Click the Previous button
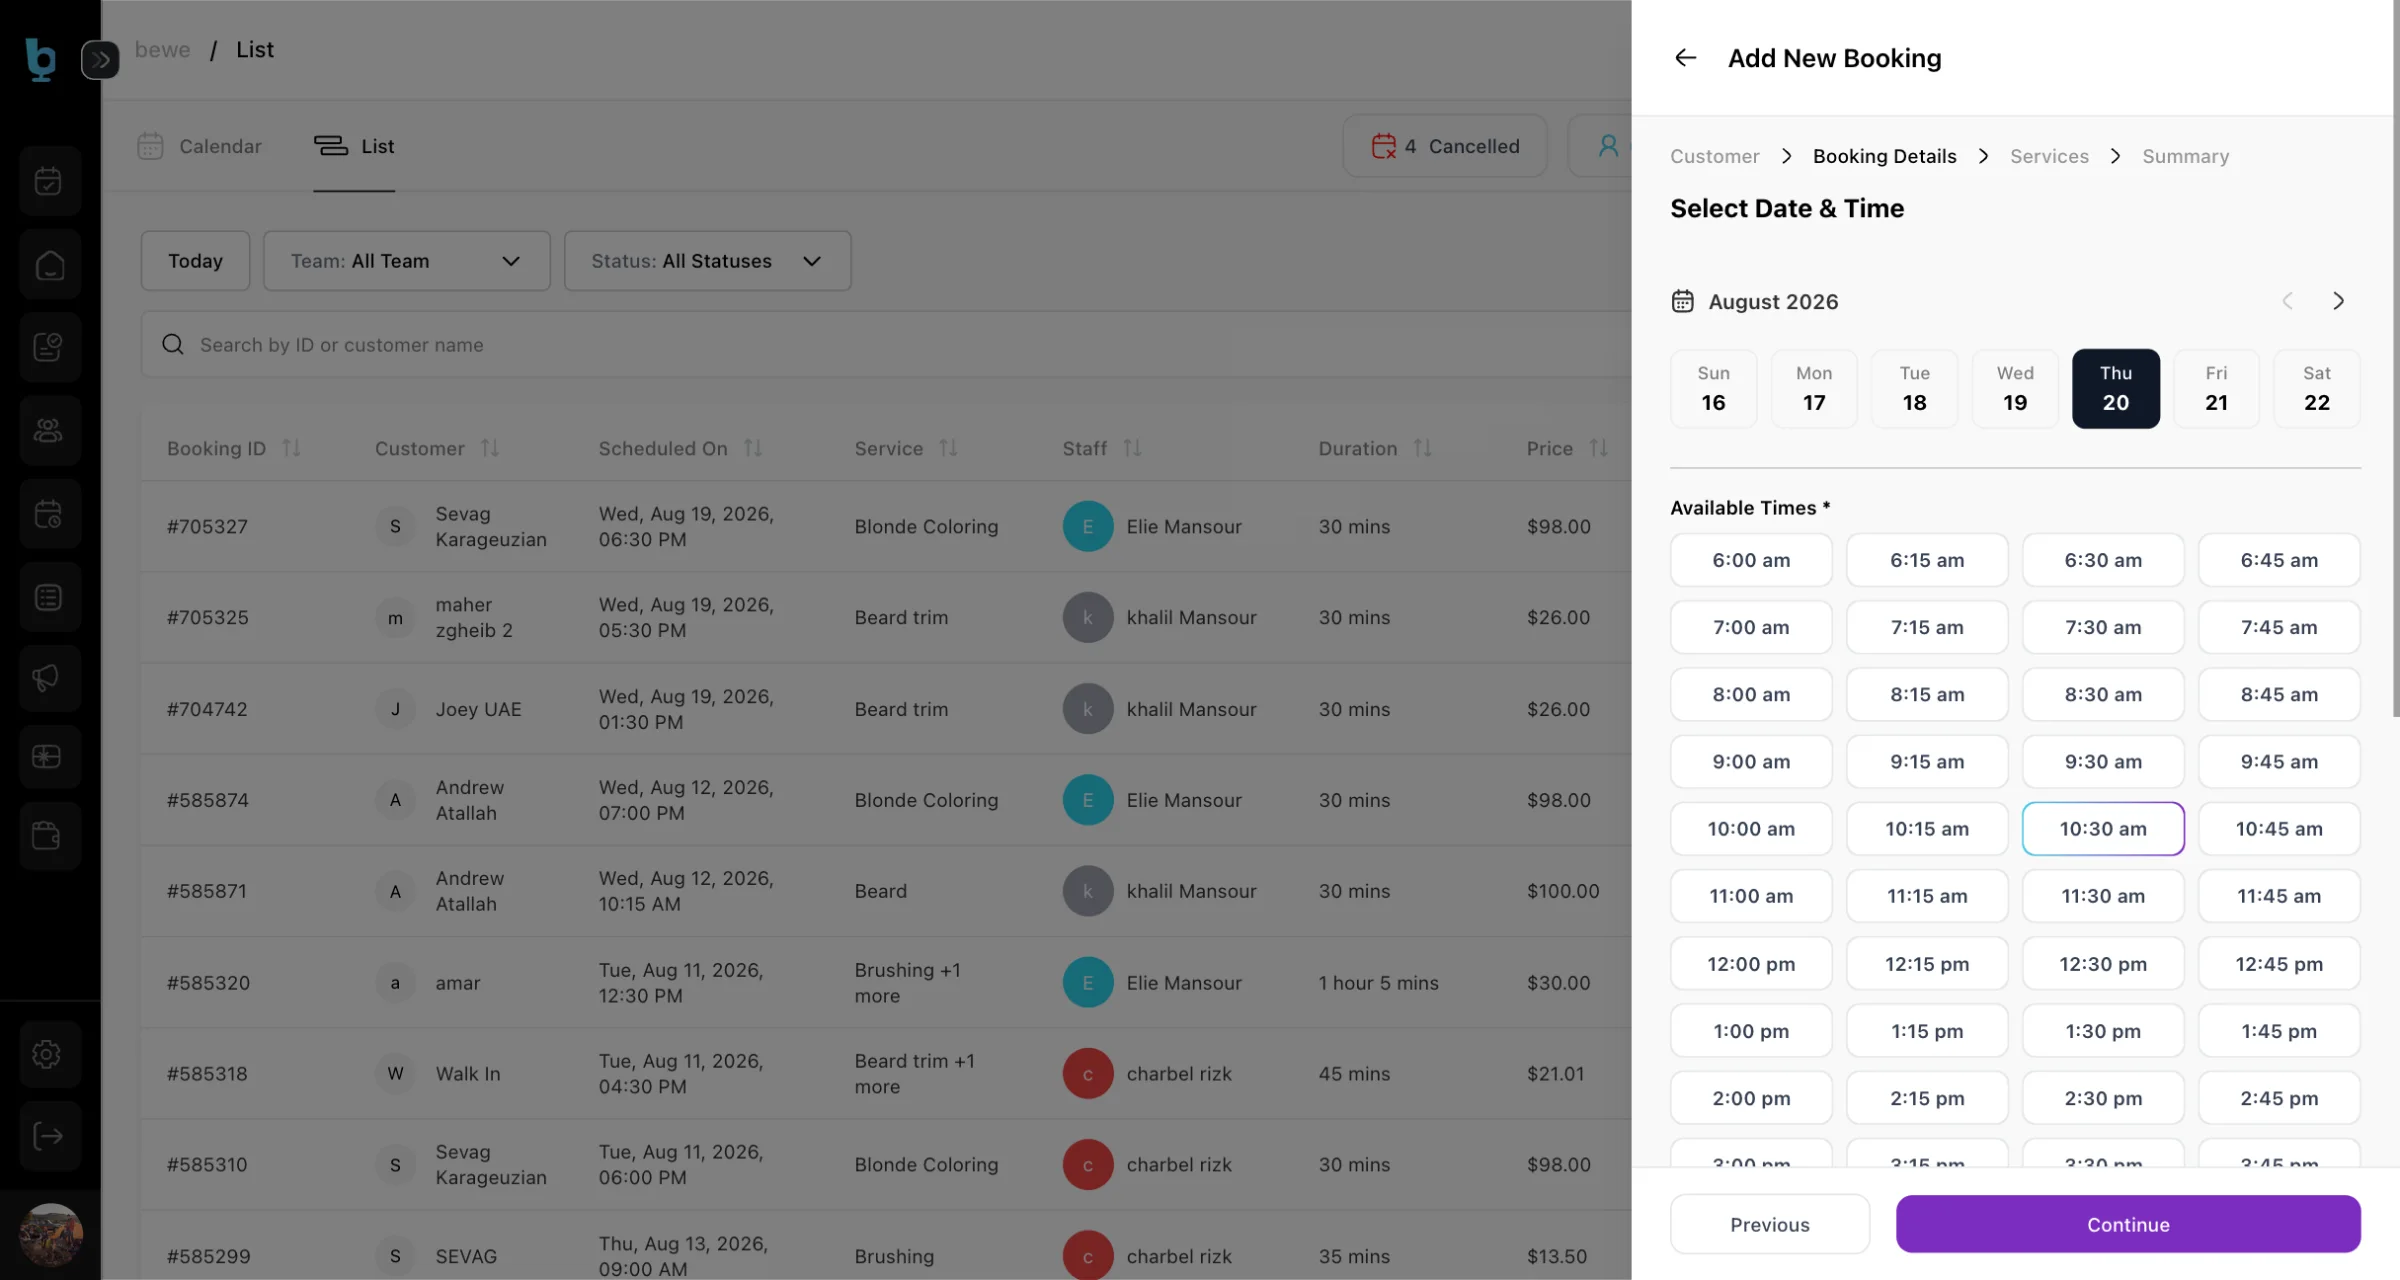This screenshot has width=2400, height=1280. [x=1769, y=1224]
